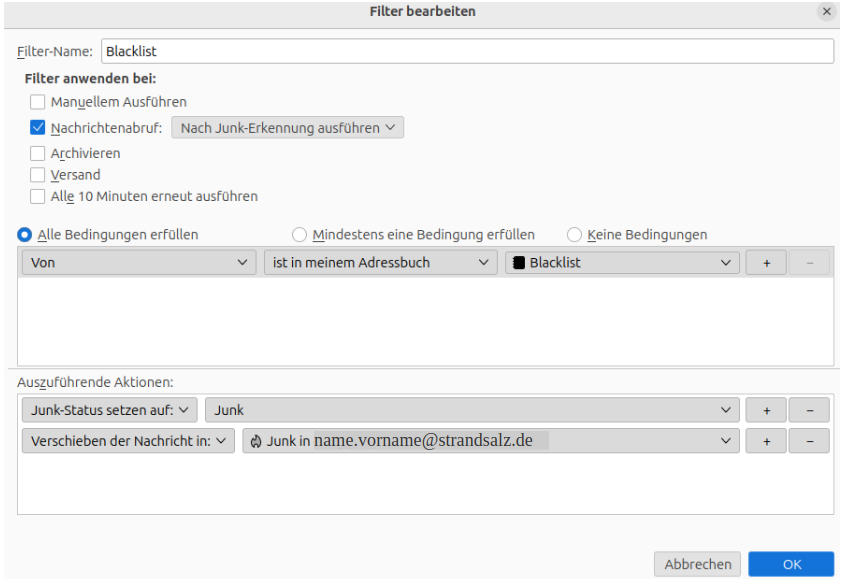Viewport: 847px width, 579px height.
Task: Click the black Blacklist address book icon
Action: pyautogui.click(x=518, y=263)
